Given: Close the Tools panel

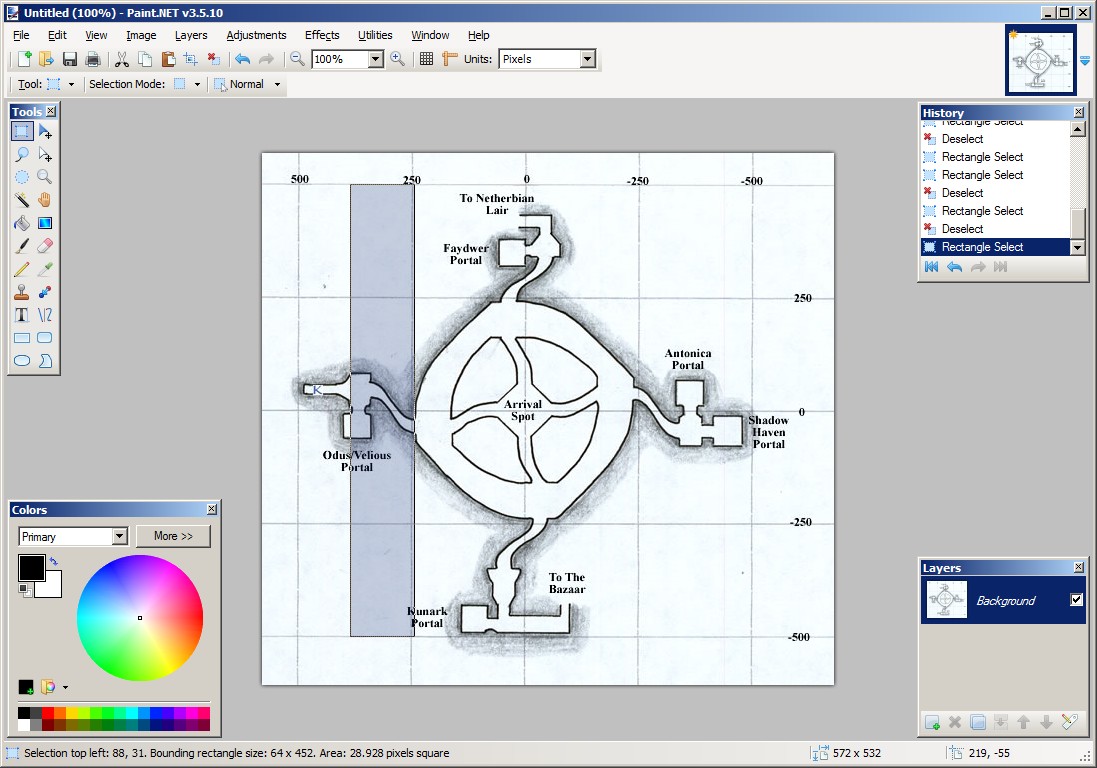Looking at the screenshot, I should tap(51, 111).
